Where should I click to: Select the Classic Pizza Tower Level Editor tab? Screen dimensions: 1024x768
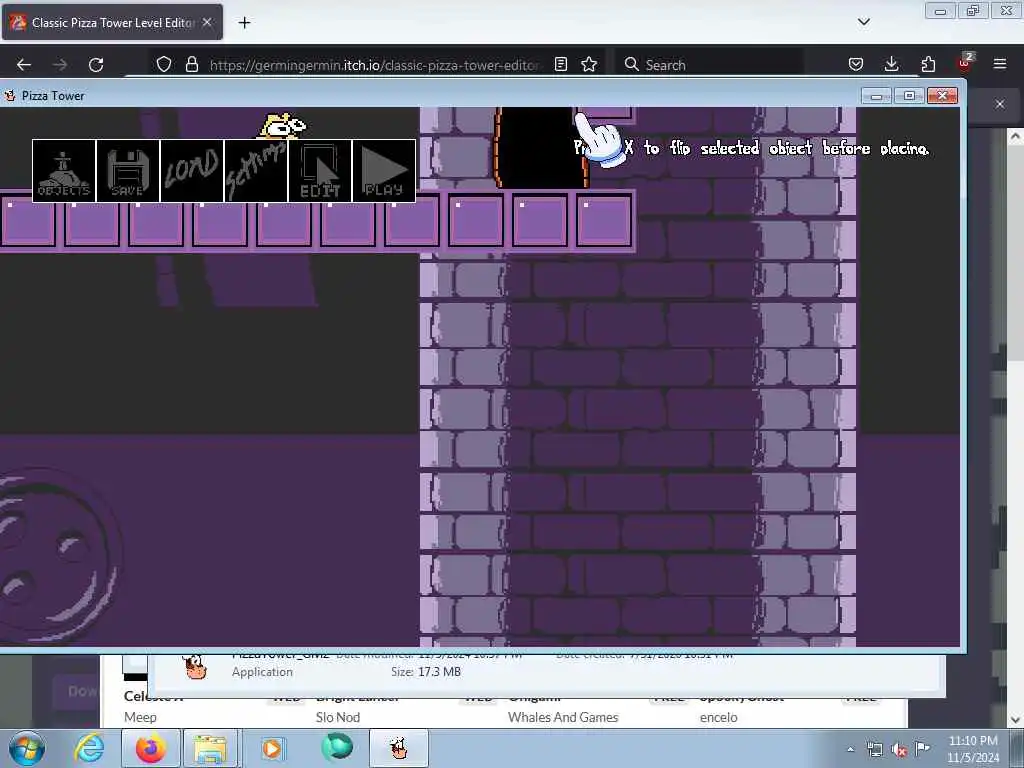[112, 22]
